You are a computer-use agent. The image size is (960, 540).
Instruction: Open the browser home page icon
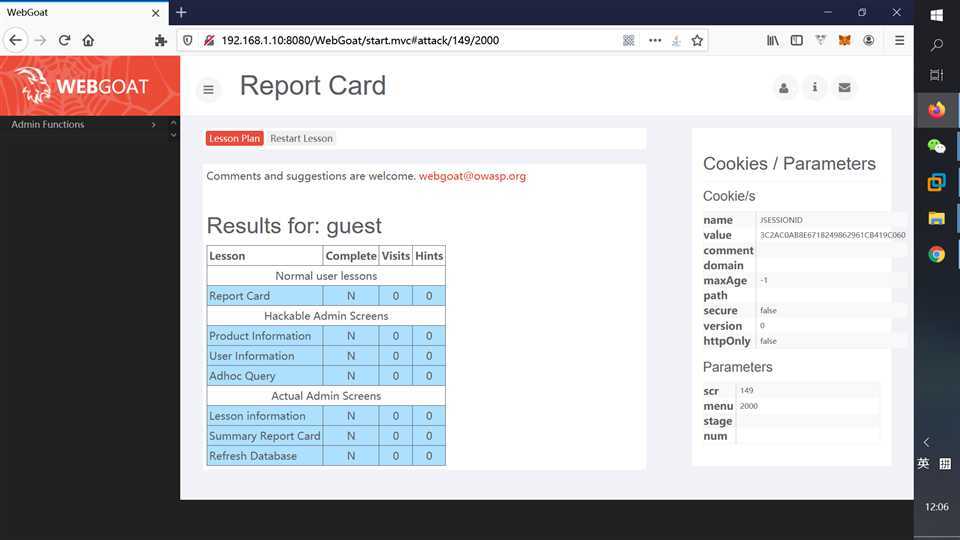(88, 40)
